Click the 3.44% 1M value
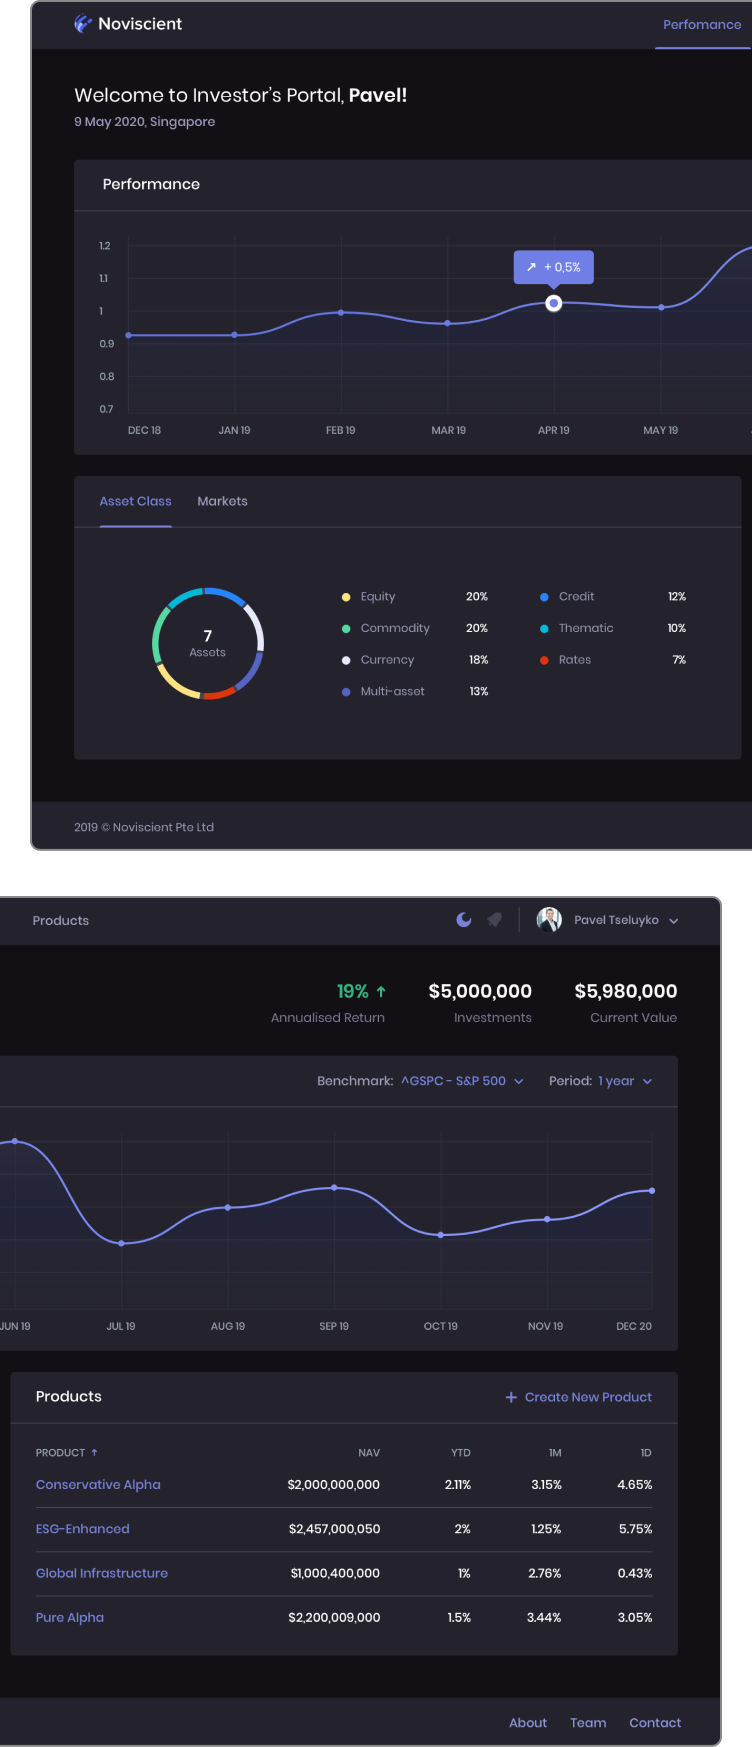The height and width of the screenshot is (1747, 752). (544, 1617)
